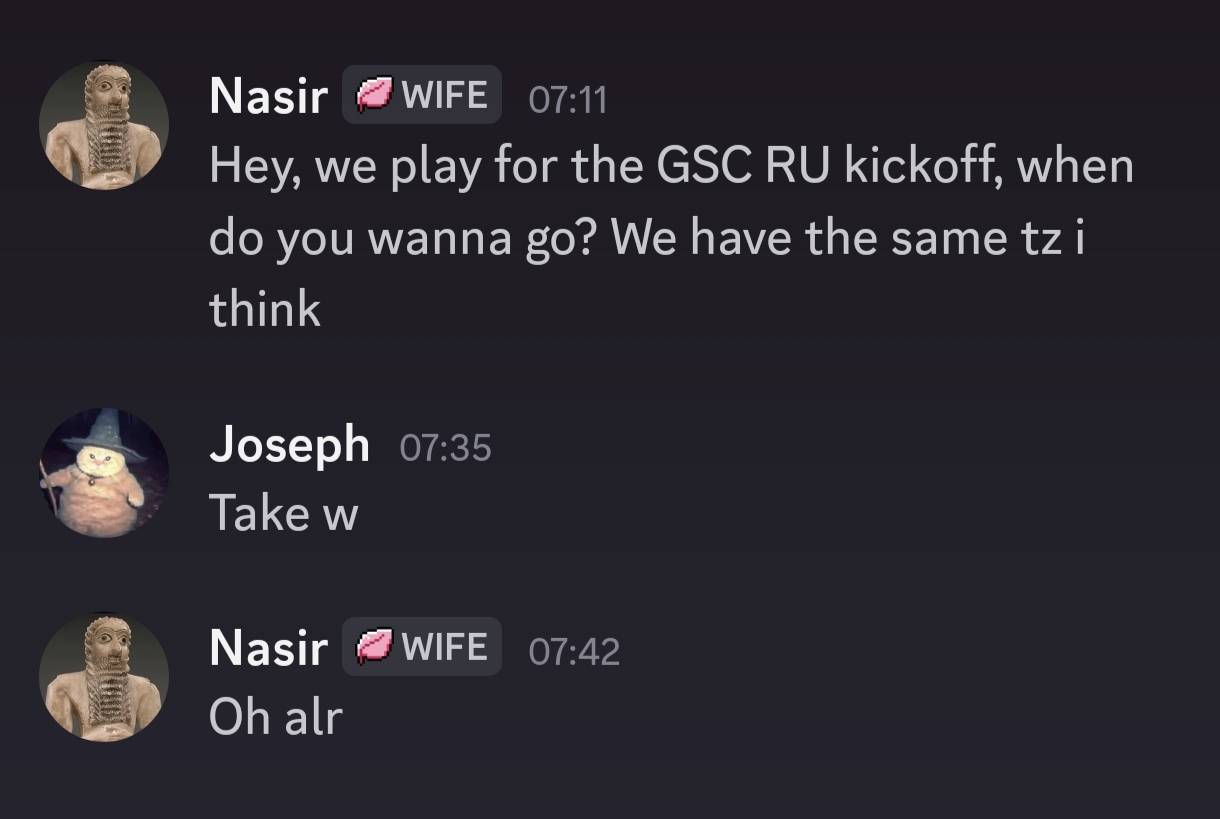Open Nasir's avatar beside the 07:42 message

(104, 677)
